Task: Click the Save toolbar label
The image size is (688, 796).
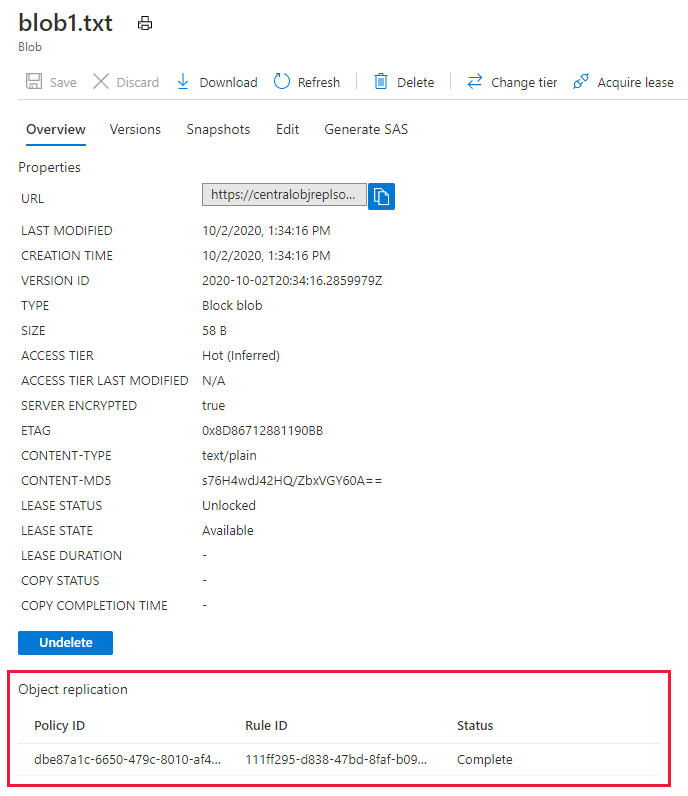Action: pyautogui.click(x=63, y=82)
